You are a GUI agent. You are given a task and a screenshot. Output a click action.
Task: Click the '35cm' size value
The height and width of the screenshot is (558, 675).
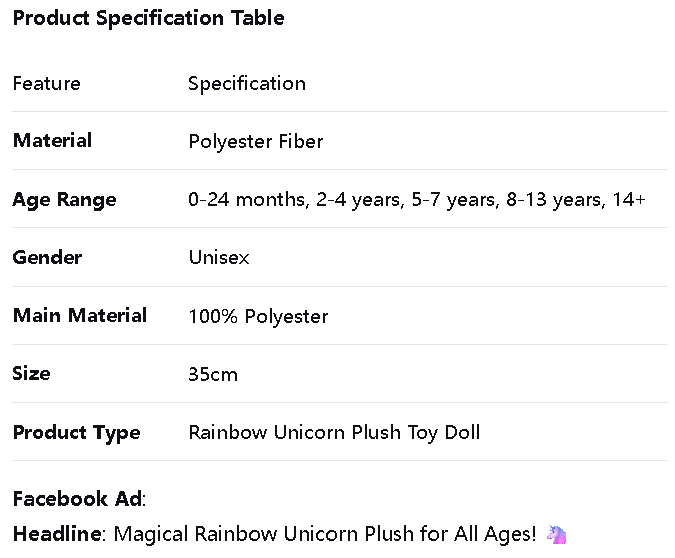(x=213, y=374)
